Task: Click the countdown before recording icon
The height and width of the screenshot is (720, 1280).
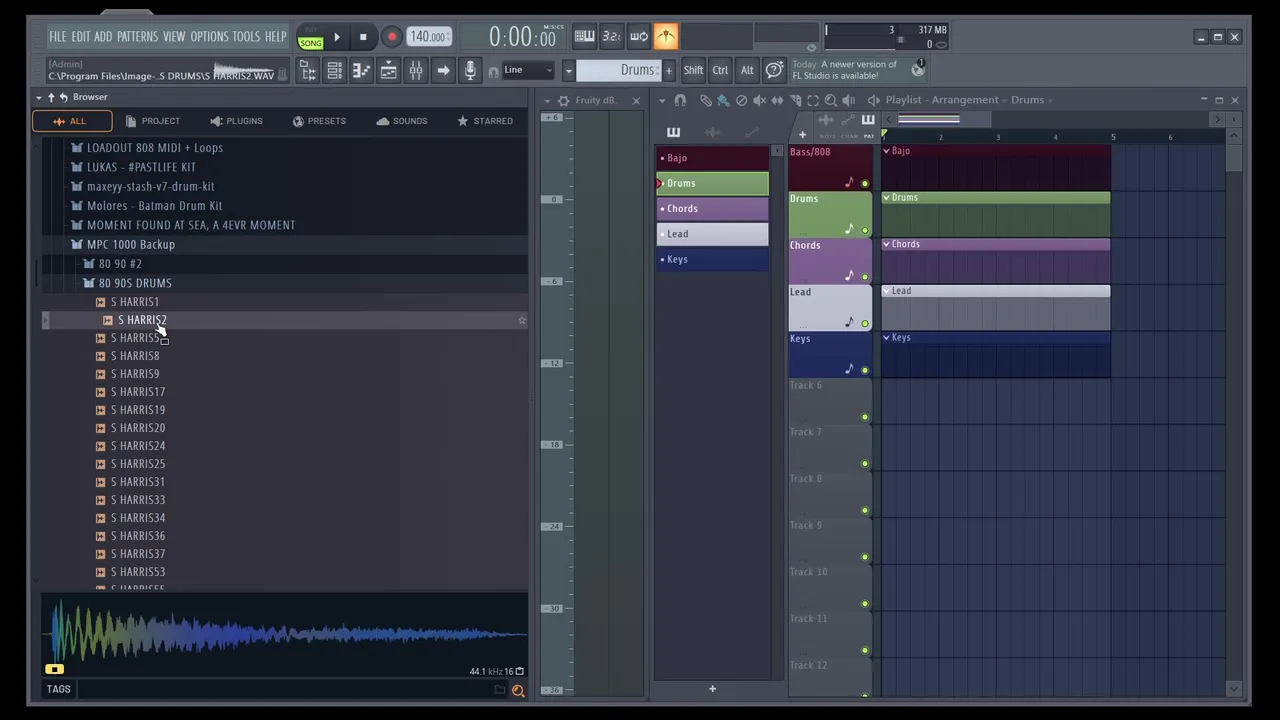Action: coord(611,37)
